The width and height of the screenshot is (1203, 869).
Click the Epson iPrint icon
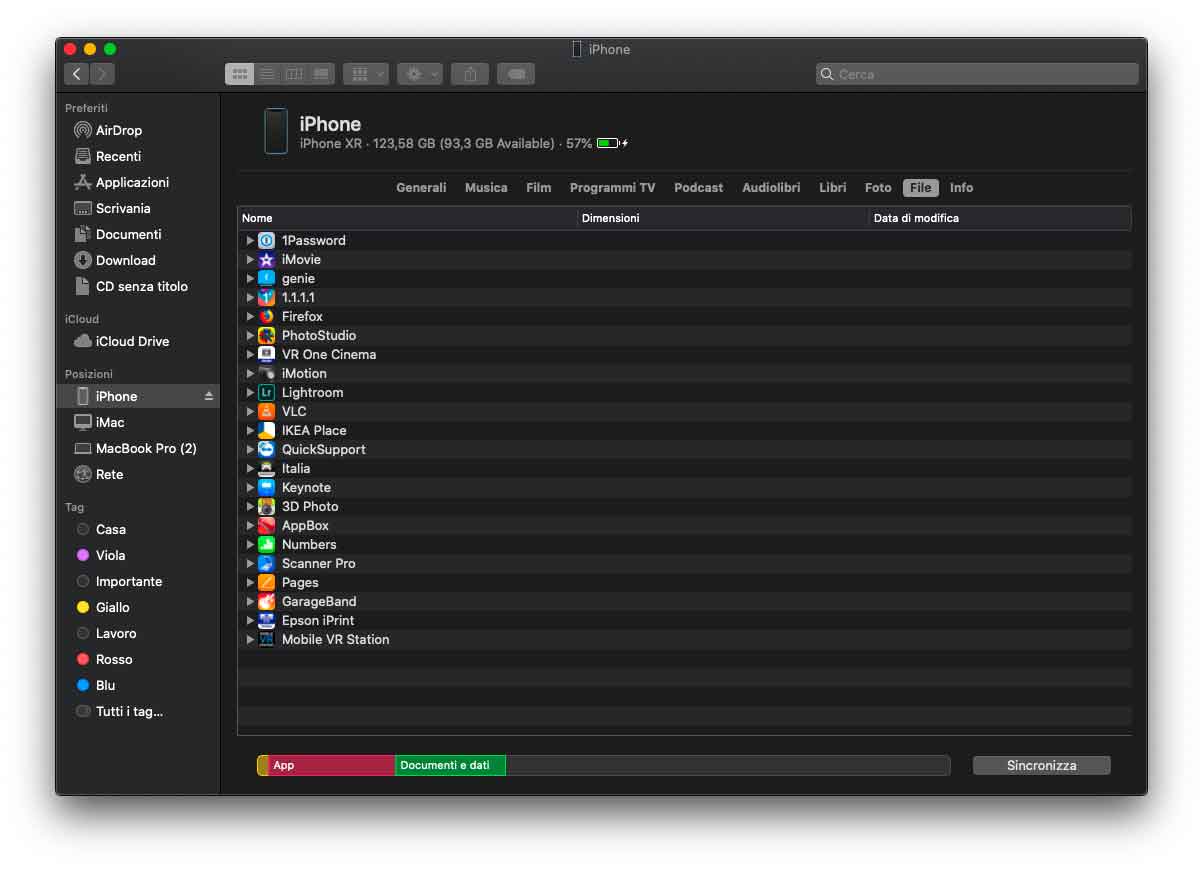pos(266,620)
